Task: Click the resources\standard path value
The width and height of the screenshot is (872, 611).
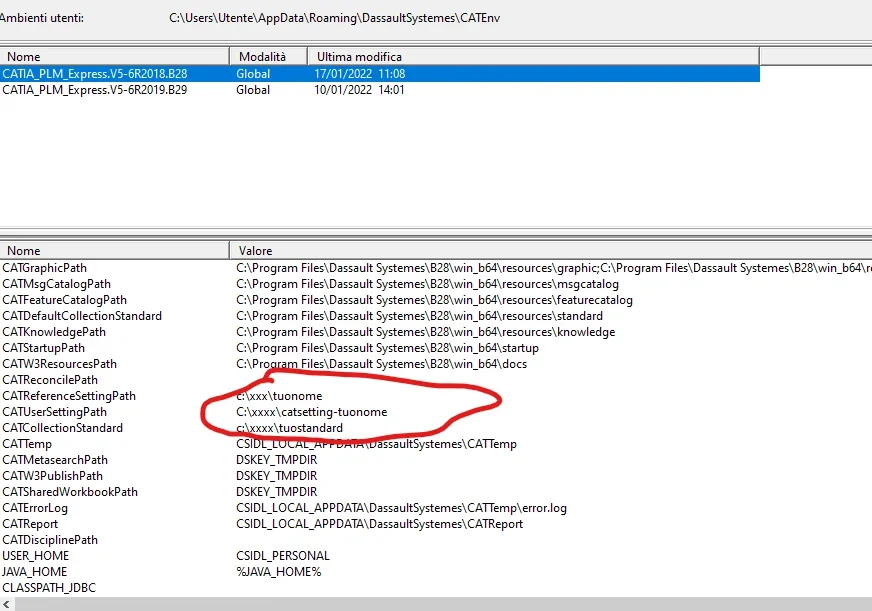Action: point(419,316)
